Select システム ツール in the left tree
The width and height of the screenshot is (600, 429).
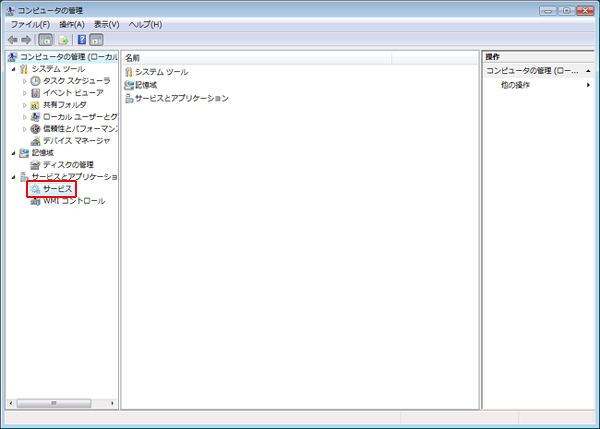[58, 69]
